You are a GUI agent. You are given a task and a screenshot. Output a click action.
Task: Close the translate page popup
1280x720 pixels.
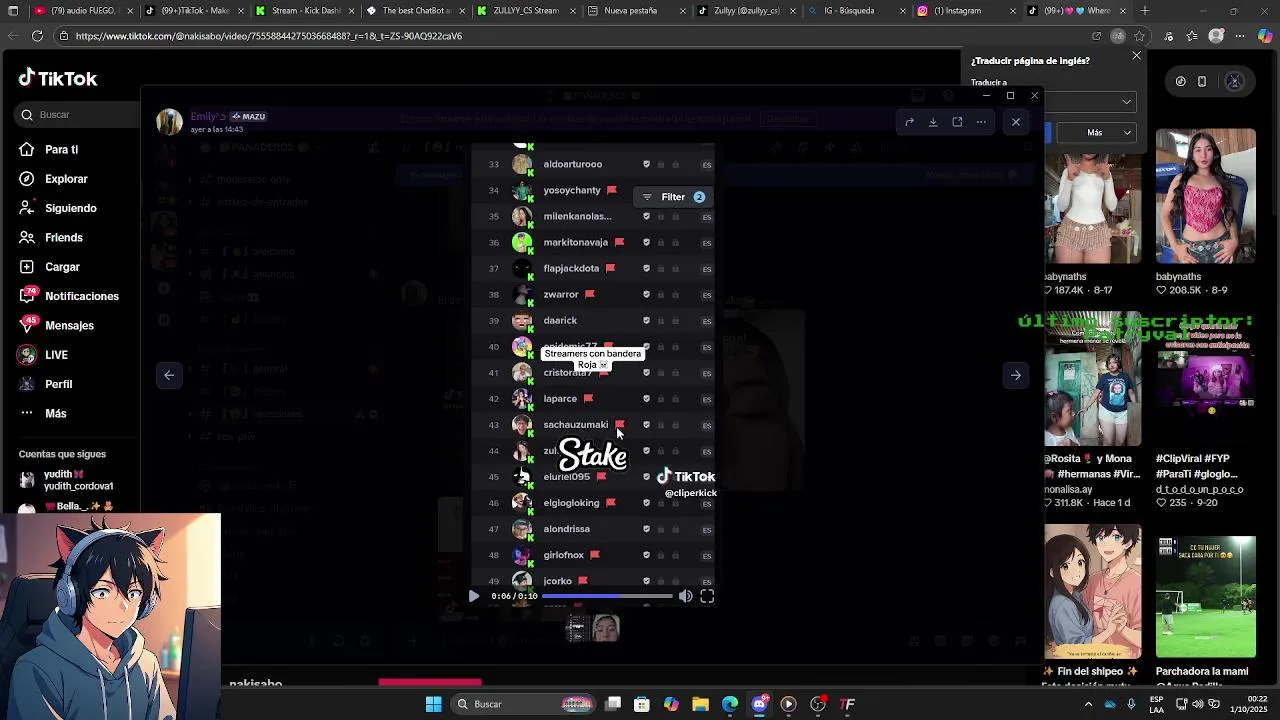[x=1136, y=56]
